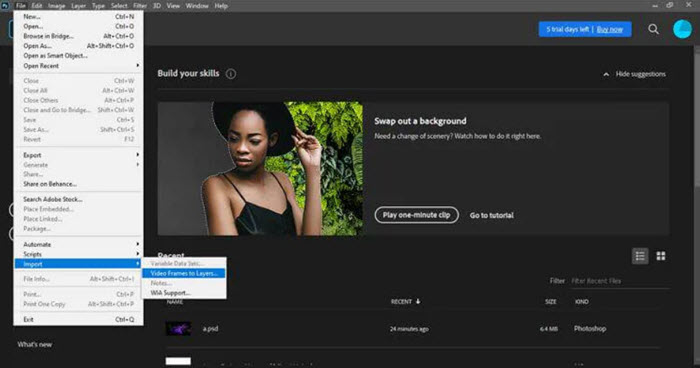The height and width of the screenshot is (368, 700).
Task: Choose WIA Support... in Import submenu
Action: tap(183, 293)
